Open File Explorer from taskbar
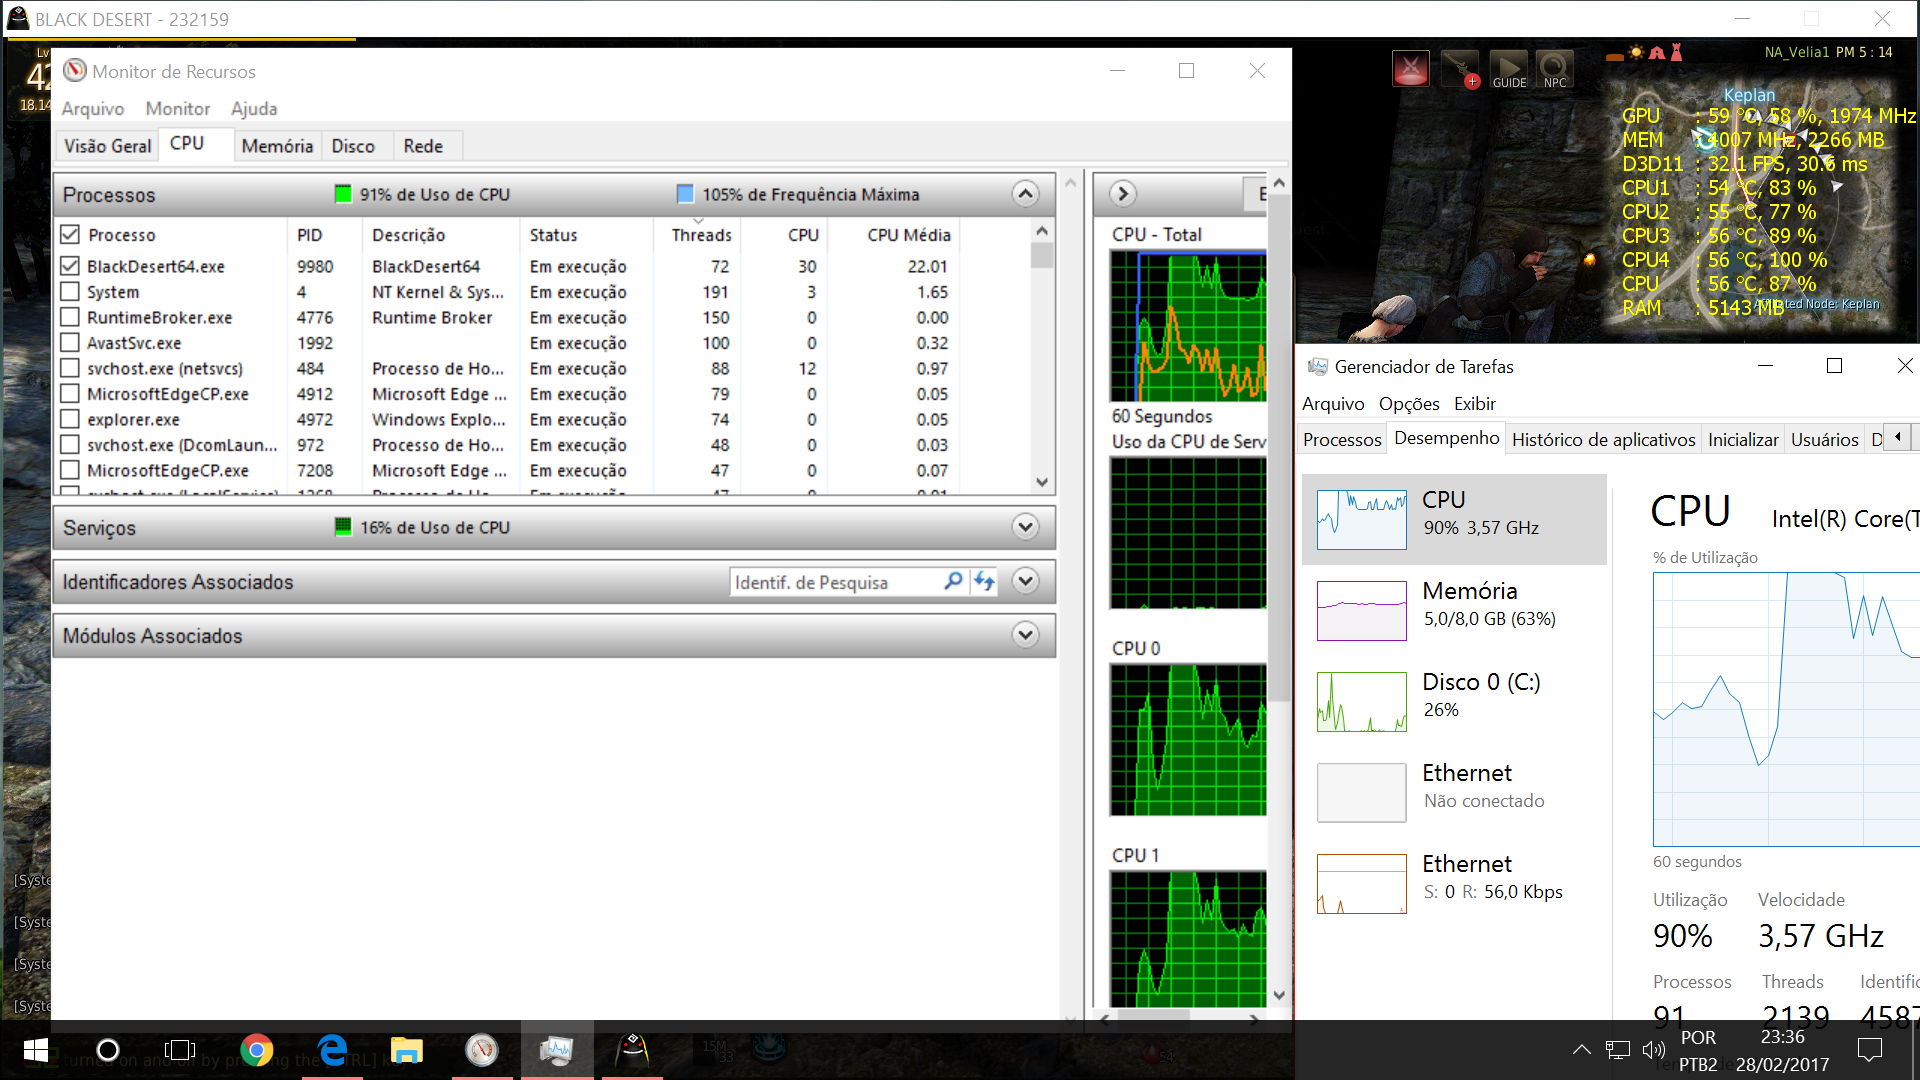The image size is (1920, 1080). point(407,1050)
